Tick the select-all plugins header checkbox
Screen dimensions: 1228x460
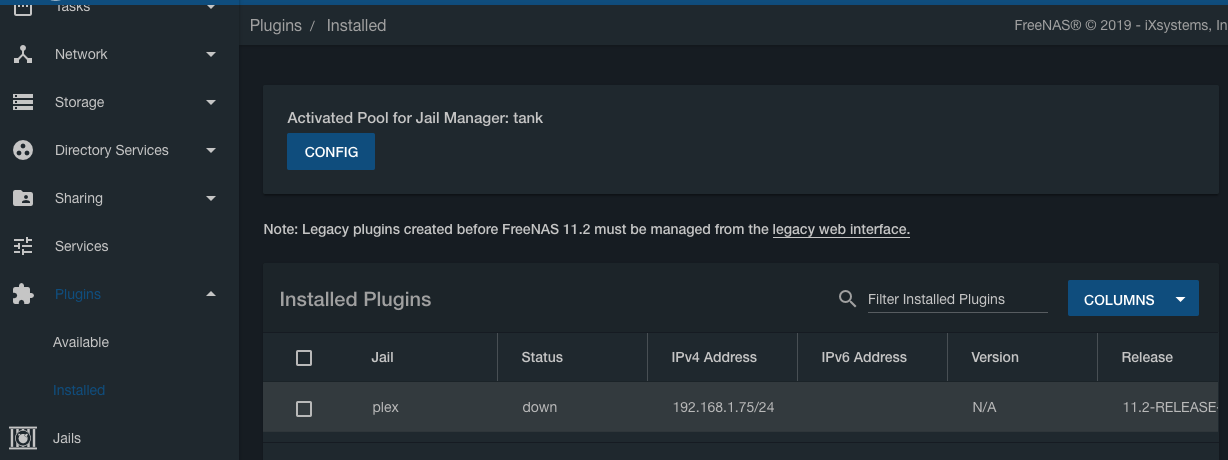(x=304, y=358)
